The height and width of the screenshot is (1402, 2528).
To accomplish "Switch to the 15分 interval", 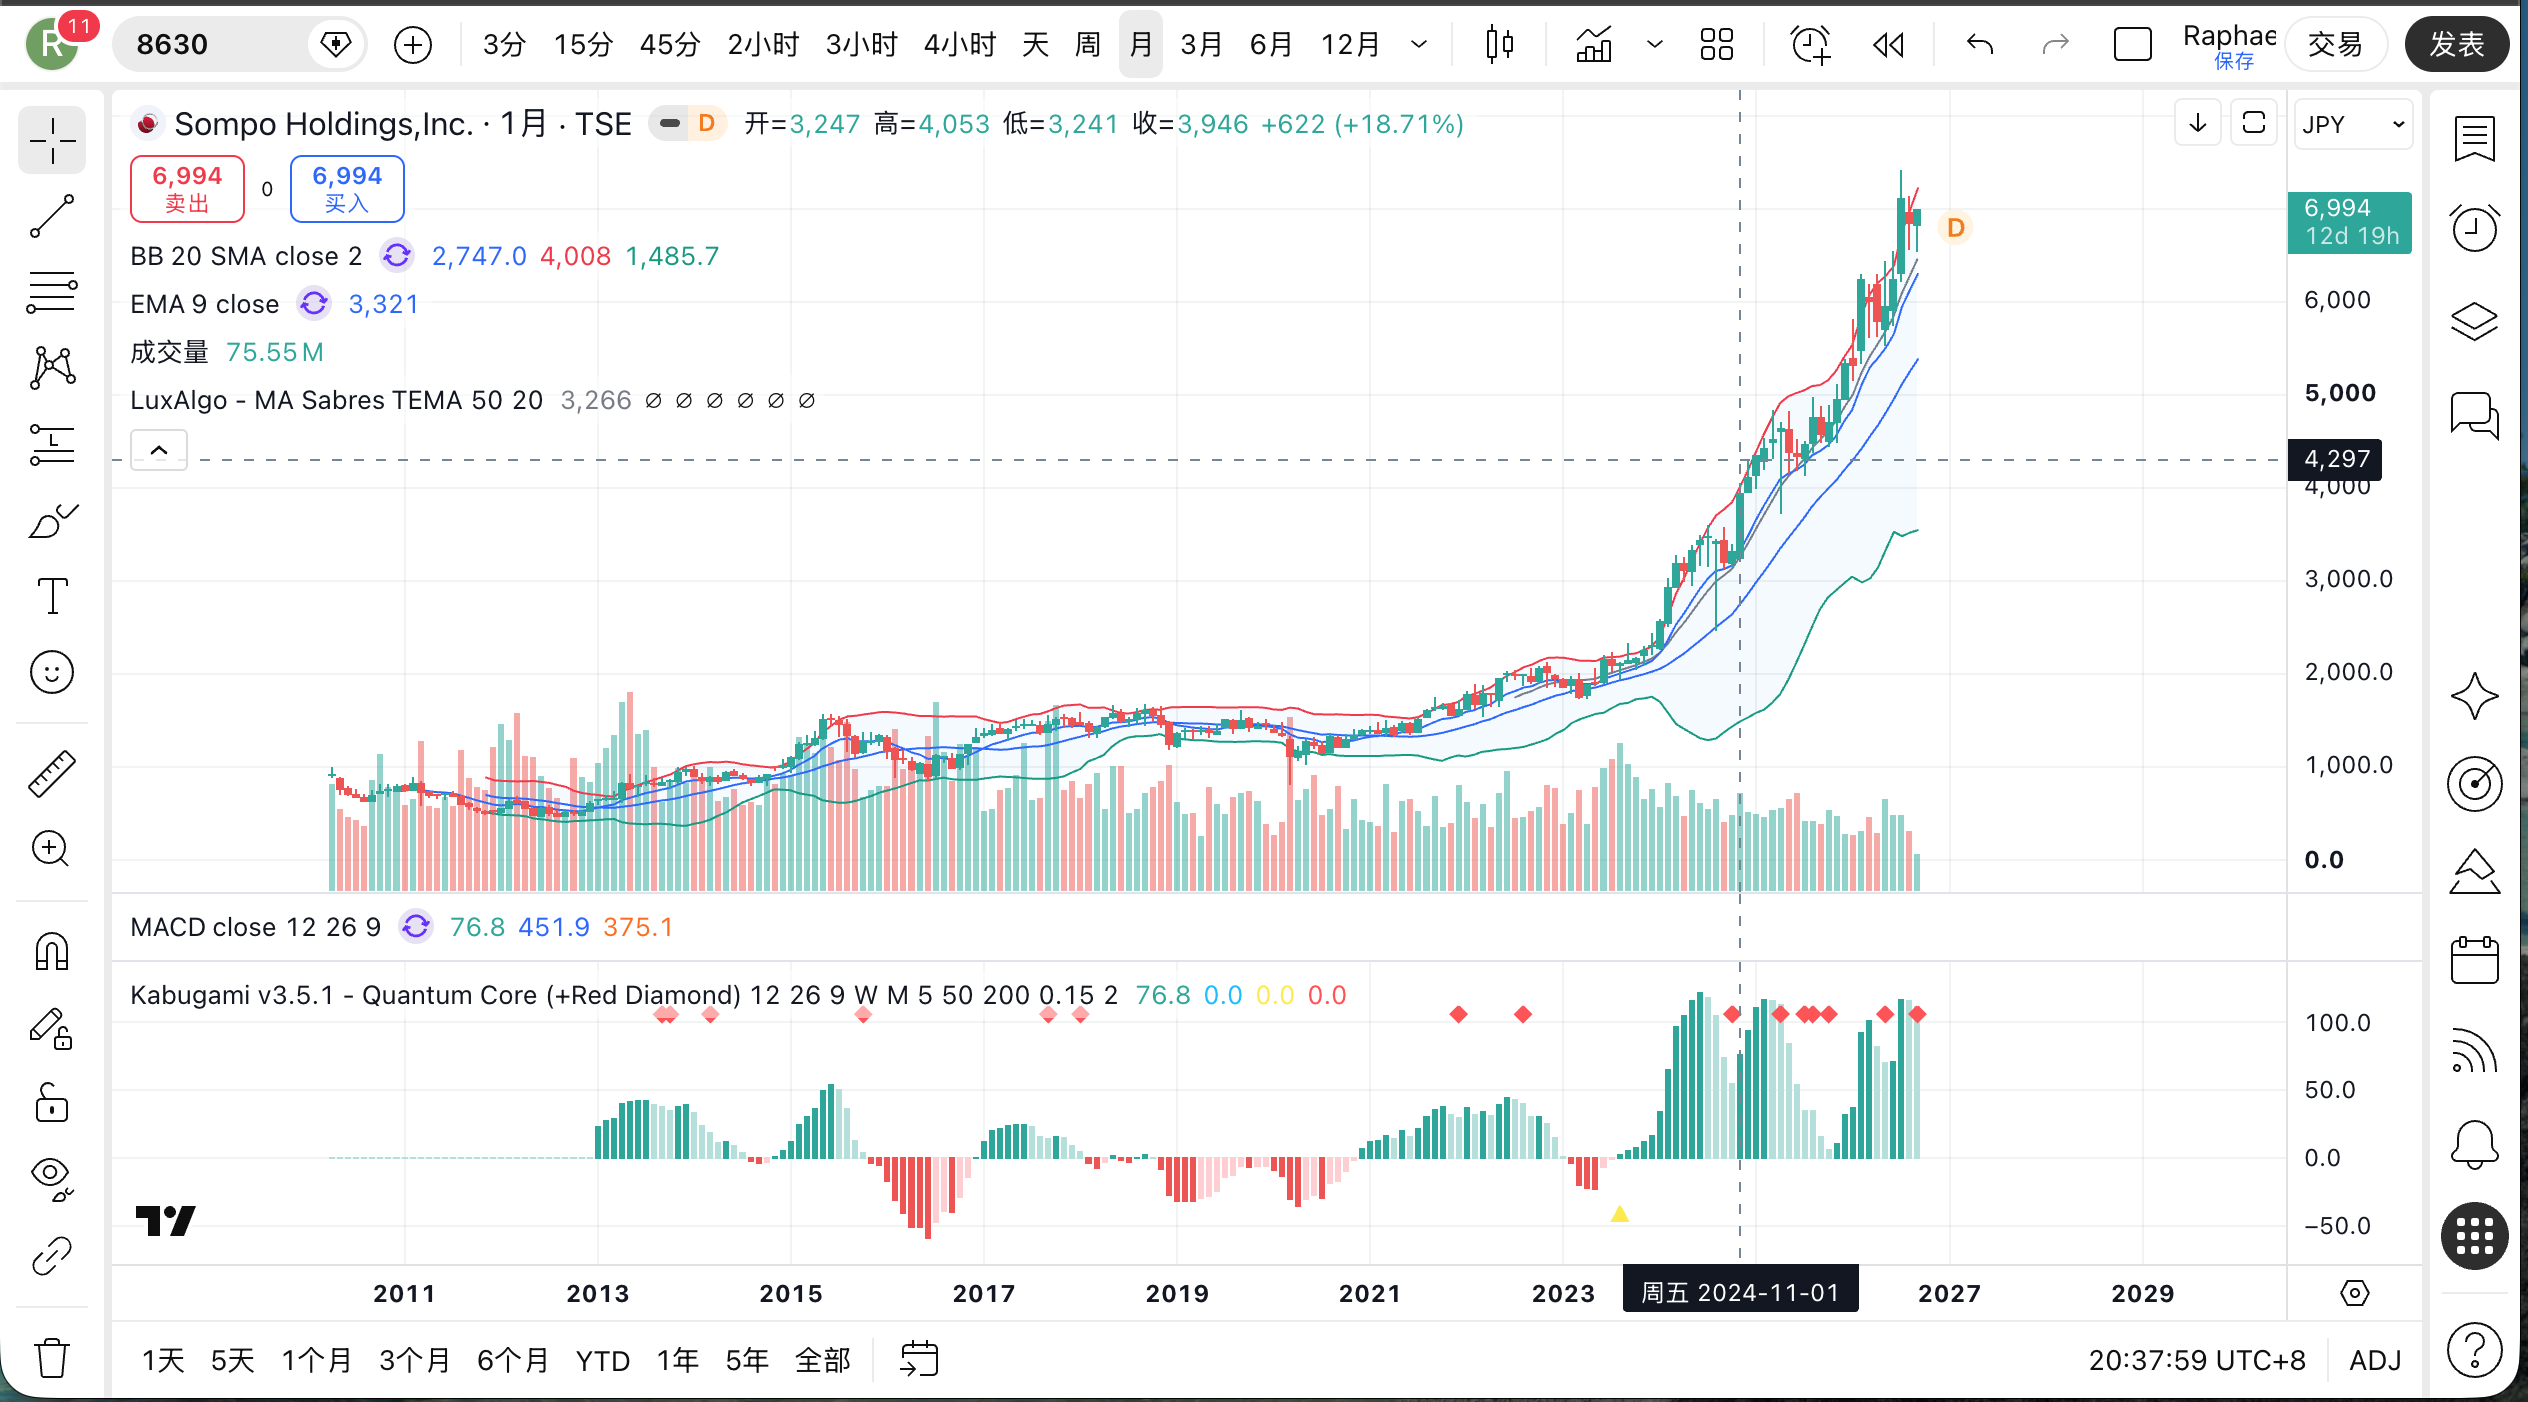I will [583, 44].
